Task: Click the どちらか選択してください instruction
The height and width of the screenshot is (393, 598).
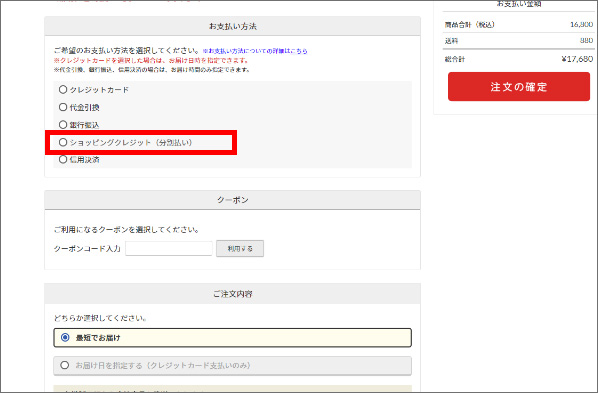Action: tap(100, 318)
